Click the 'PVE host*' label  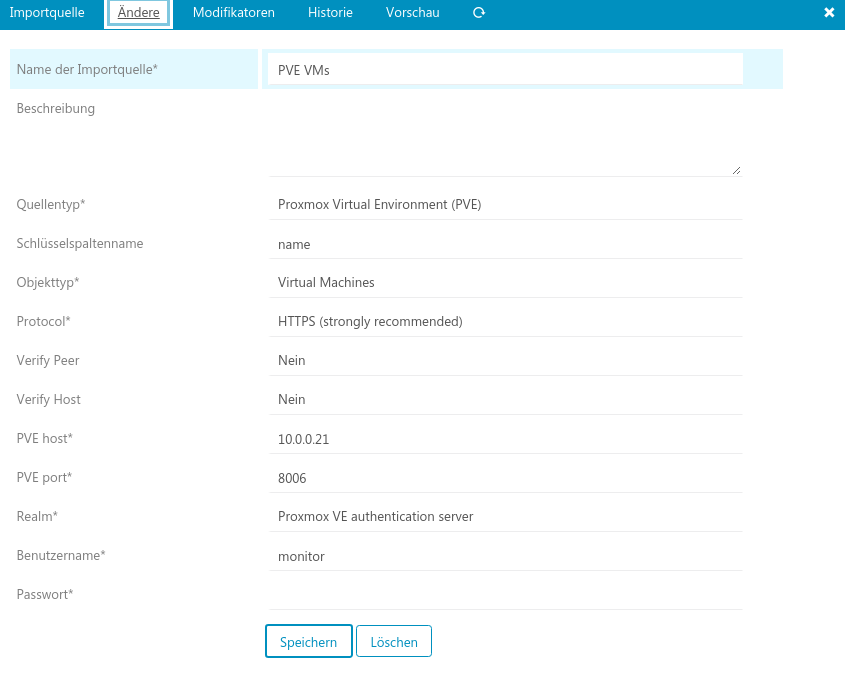[x=44, y=438]
